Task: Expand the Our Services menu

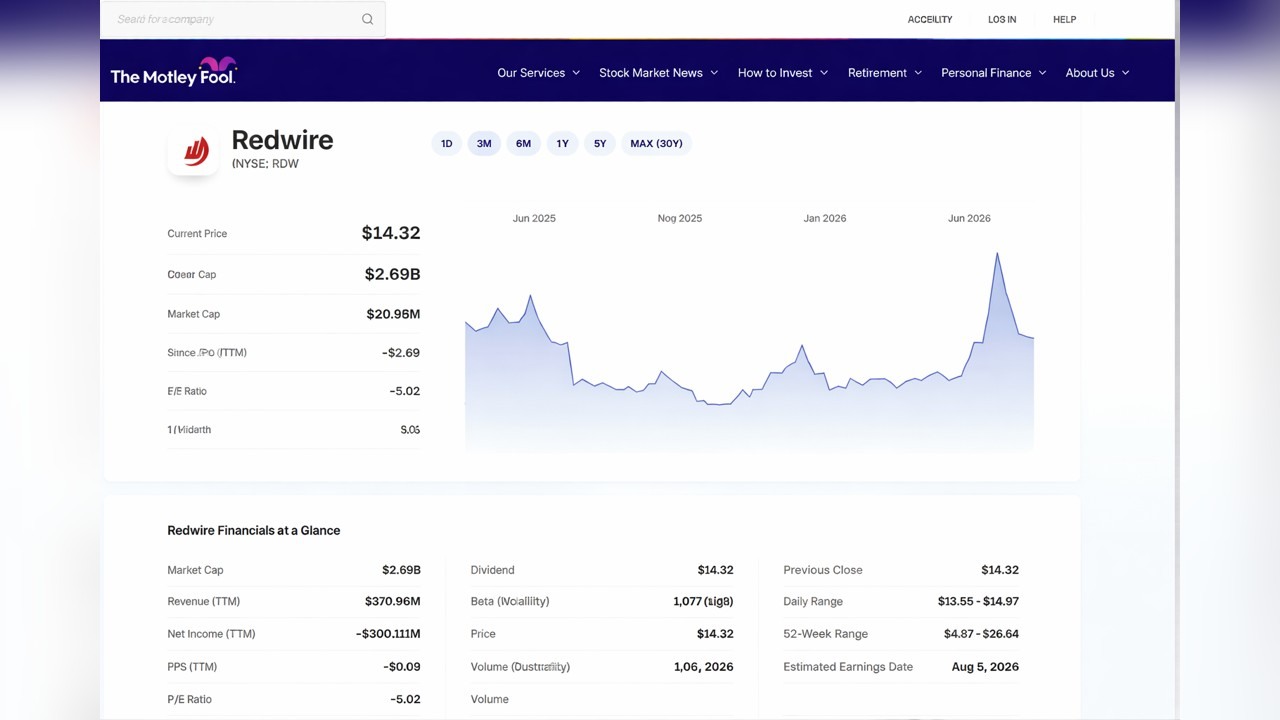Action: (538, 73)
